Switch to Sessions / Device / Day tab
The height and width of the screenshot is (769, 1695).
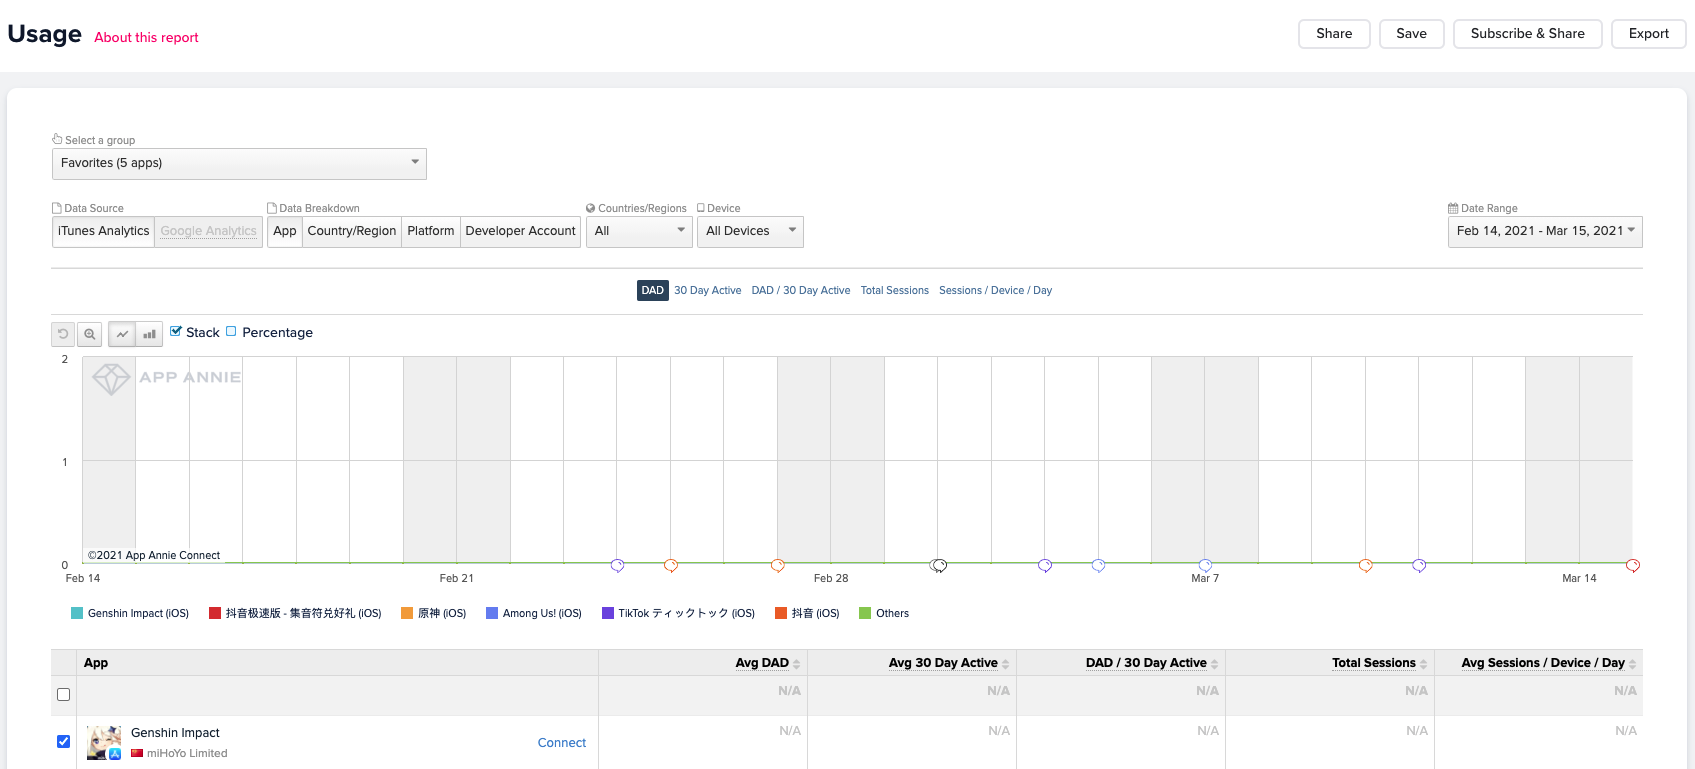point(995,291)
